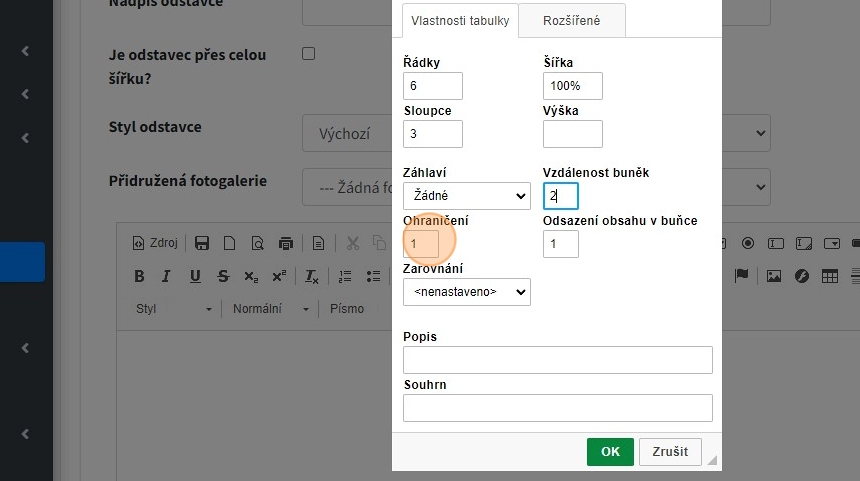
Task: Click the Bold formatting icon
Action: (x=140, y=276)
